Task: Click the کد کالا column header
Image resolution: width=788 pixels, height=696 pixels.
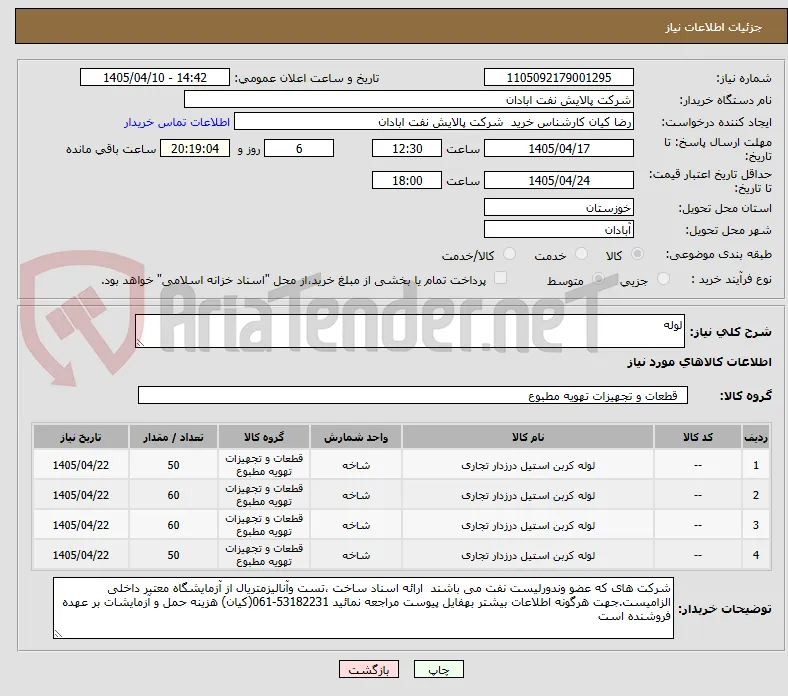Action: 698,437
